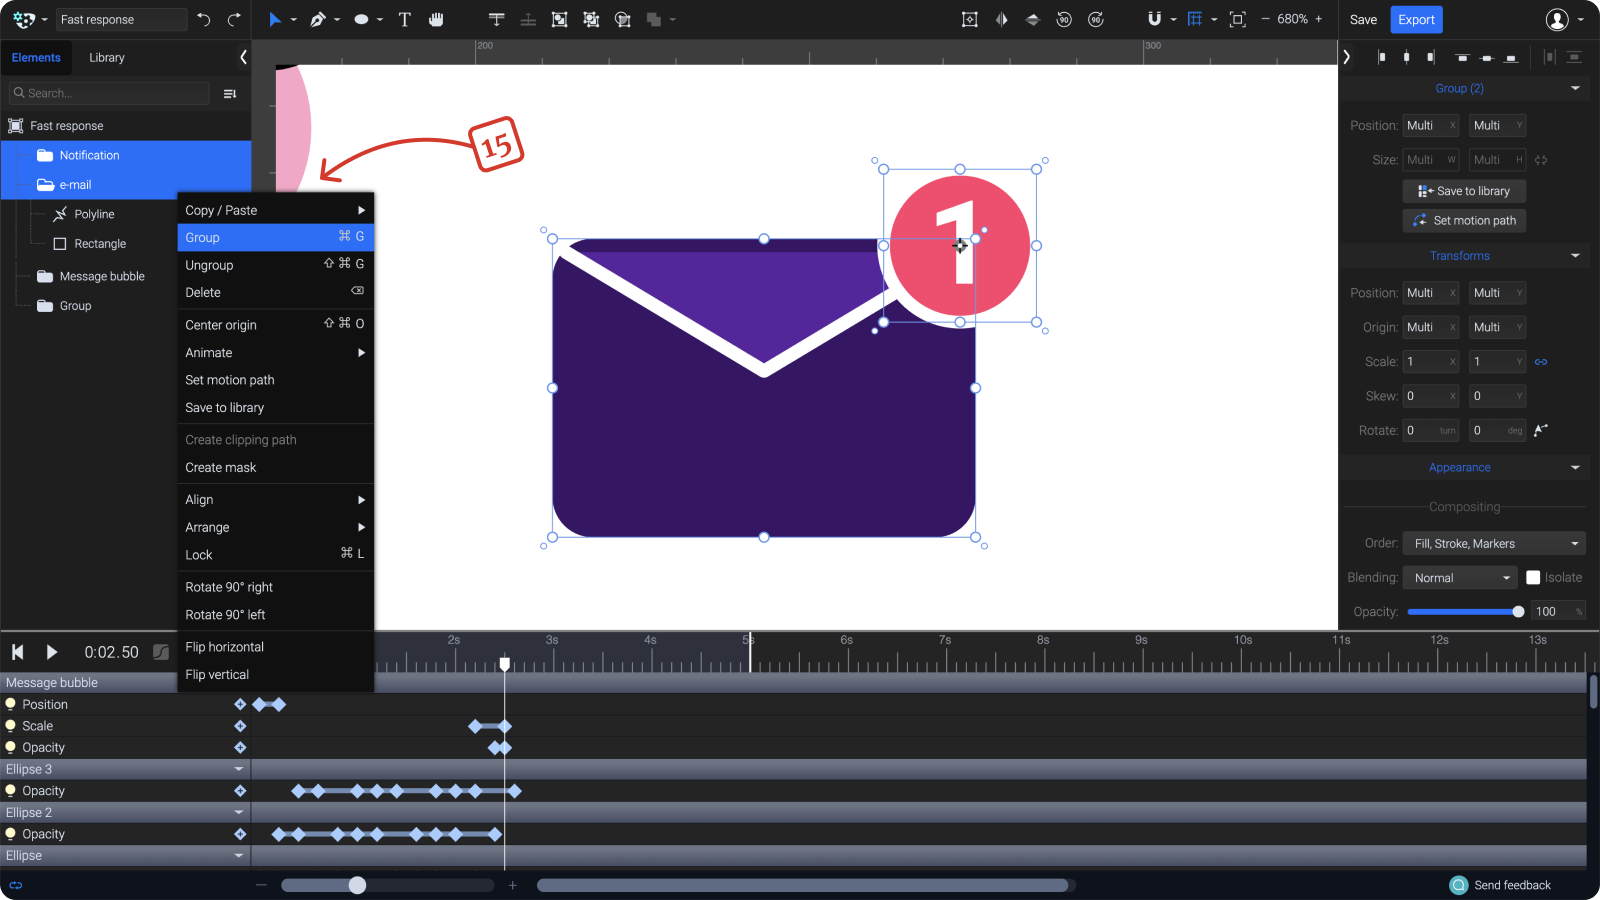The height and width of the screenshot is (900, 1600).
Task: Open the Blending mode dropdown
Action: [1459, 577]
